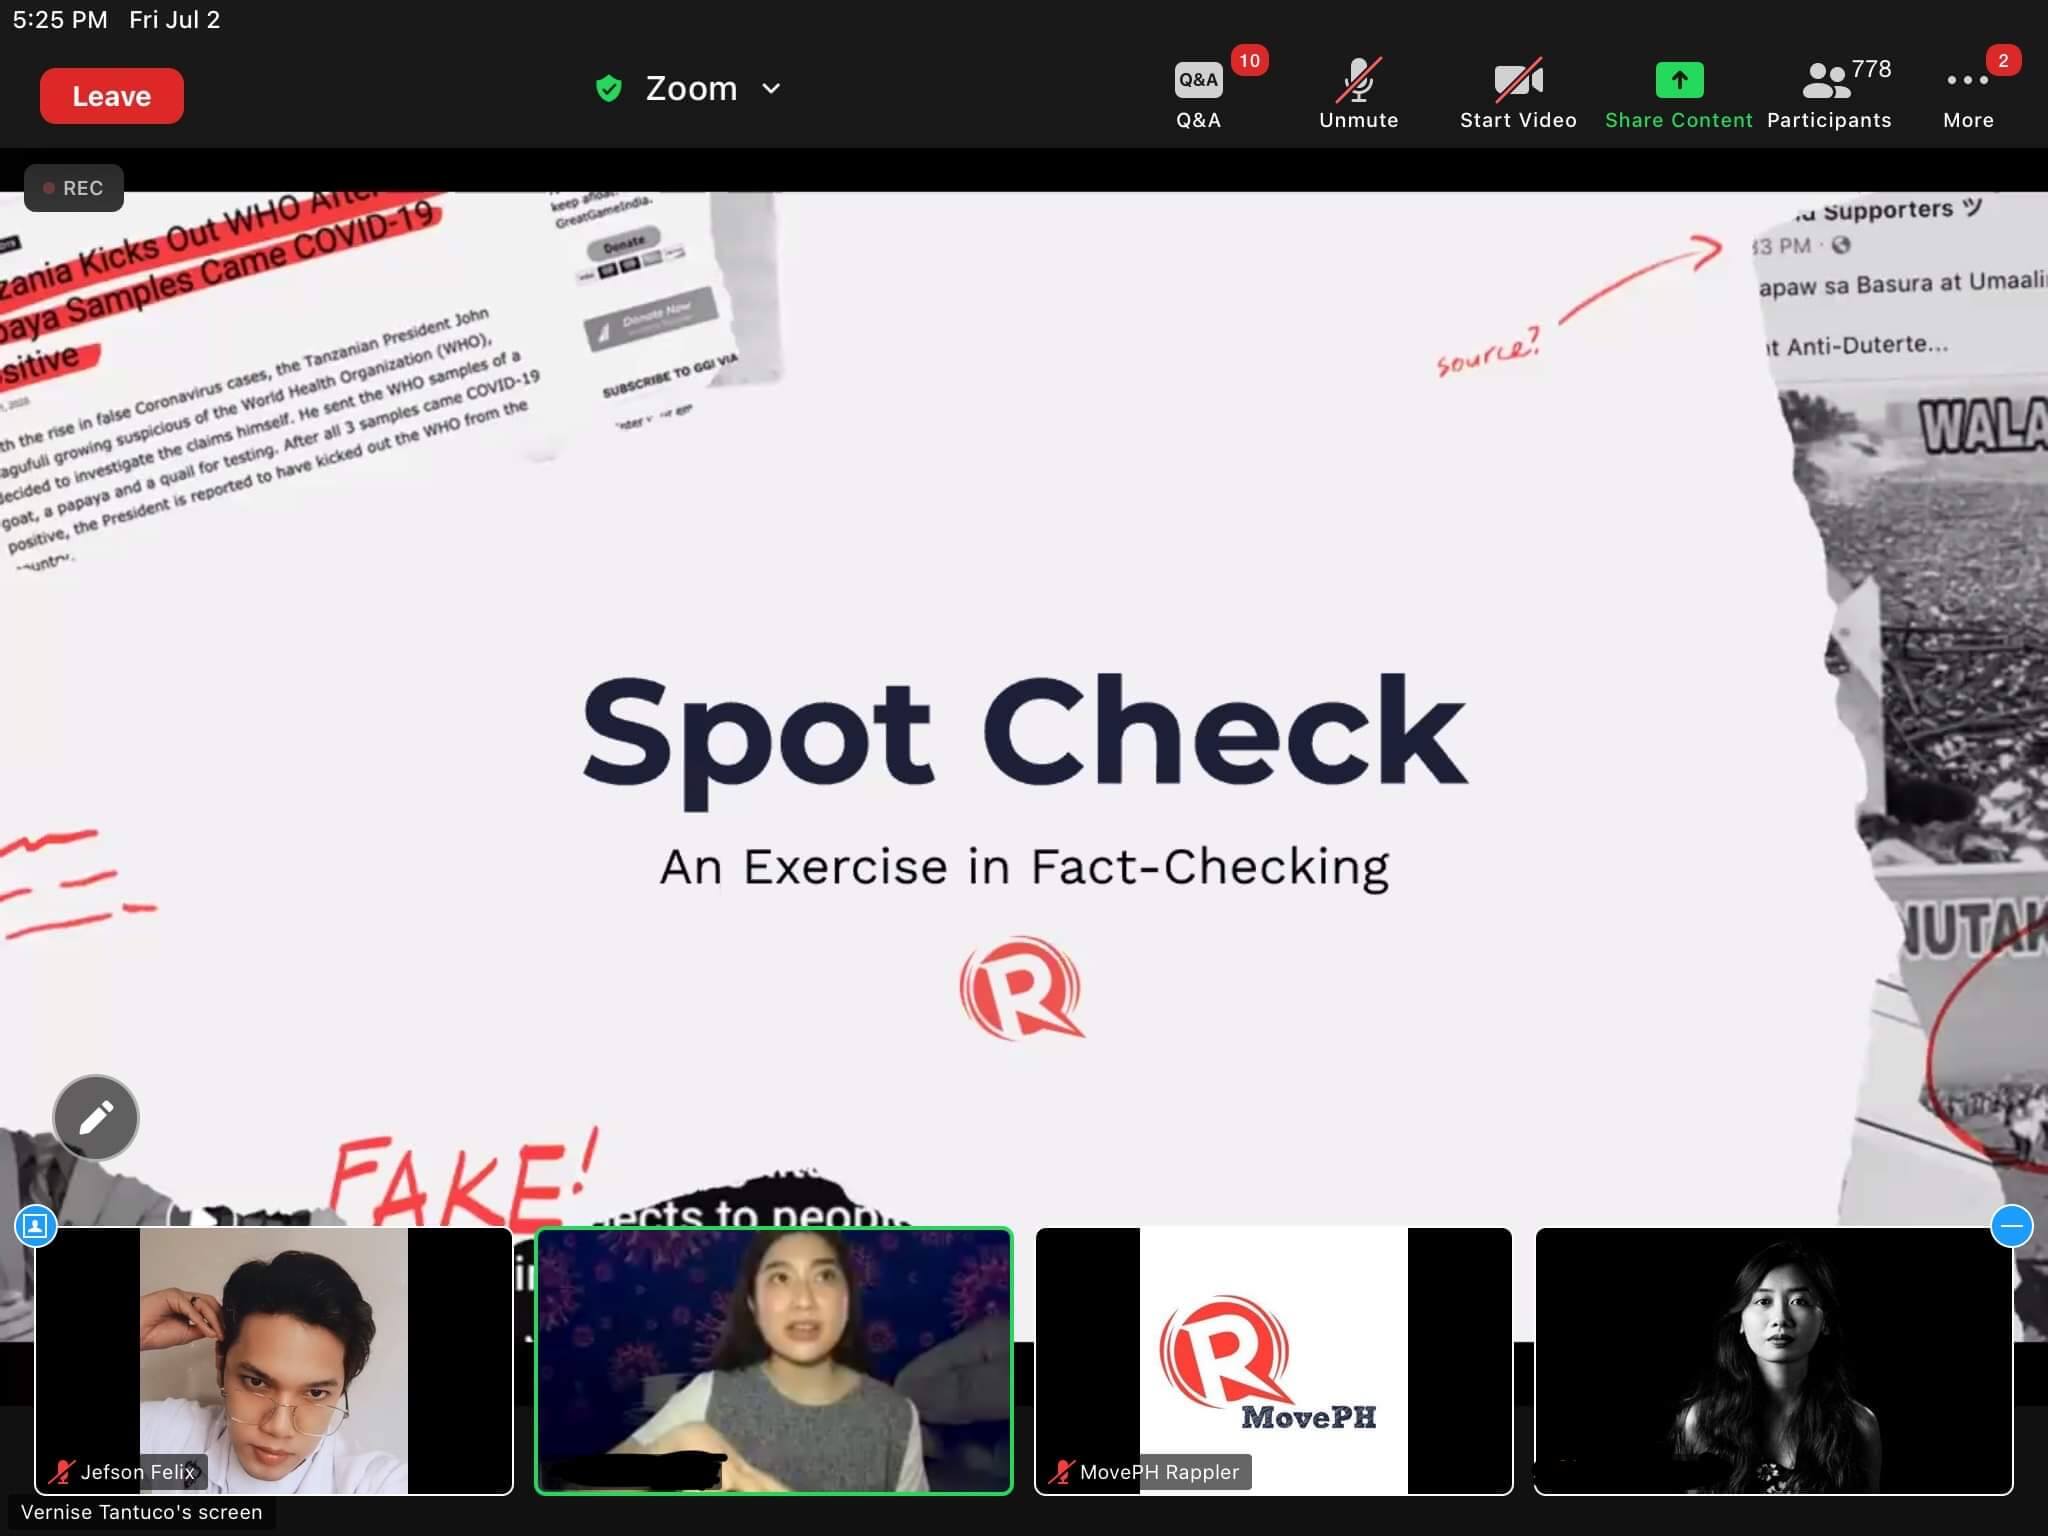Click the blue contact icon above thumbnails
Viewport: 2048px width, 1536px height.
(36, 1225)
